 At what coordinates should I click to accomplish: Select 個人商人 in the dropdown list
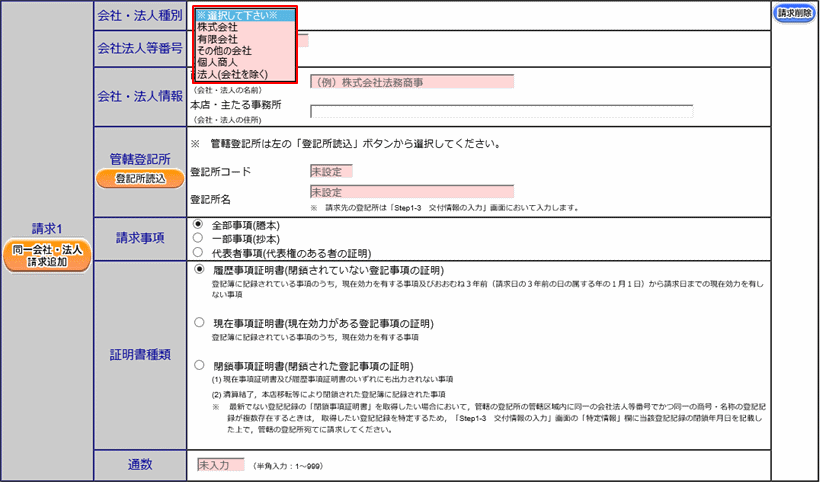coord(245,62)
